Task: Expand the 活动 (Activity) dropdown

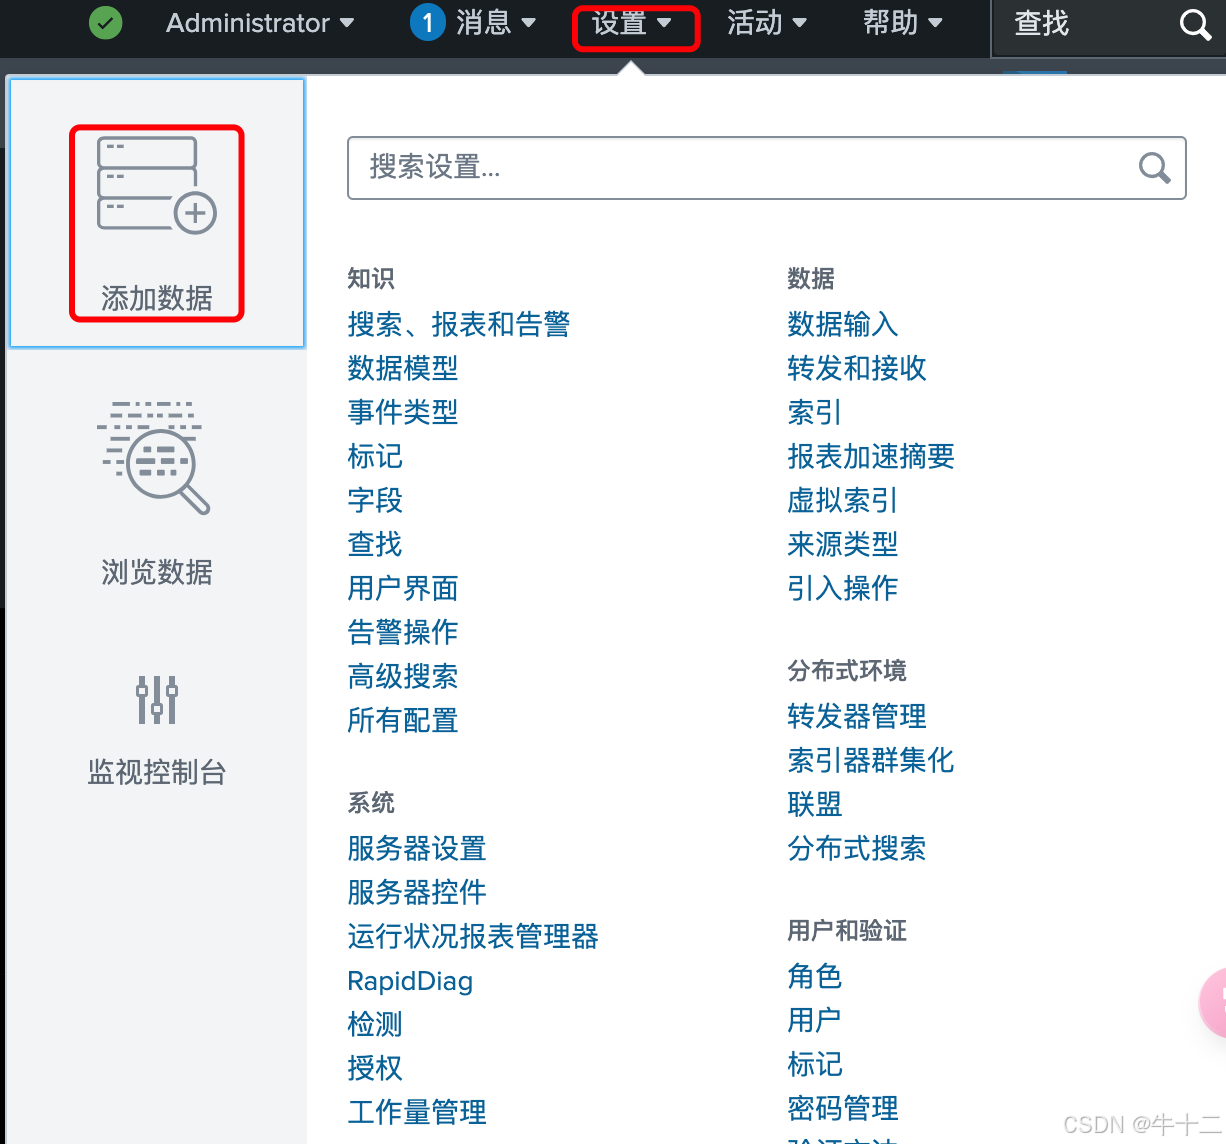Action: click(766, 23)
